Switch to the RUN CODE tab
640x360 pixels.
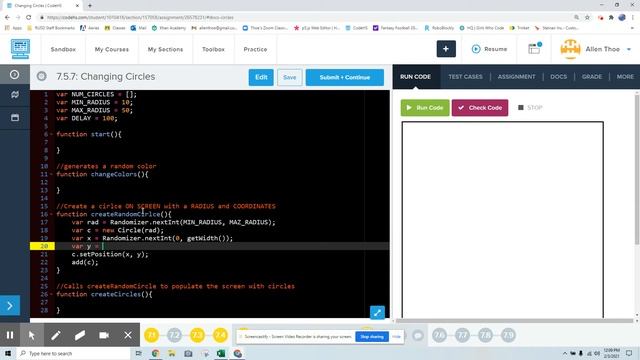click(415, 76)
